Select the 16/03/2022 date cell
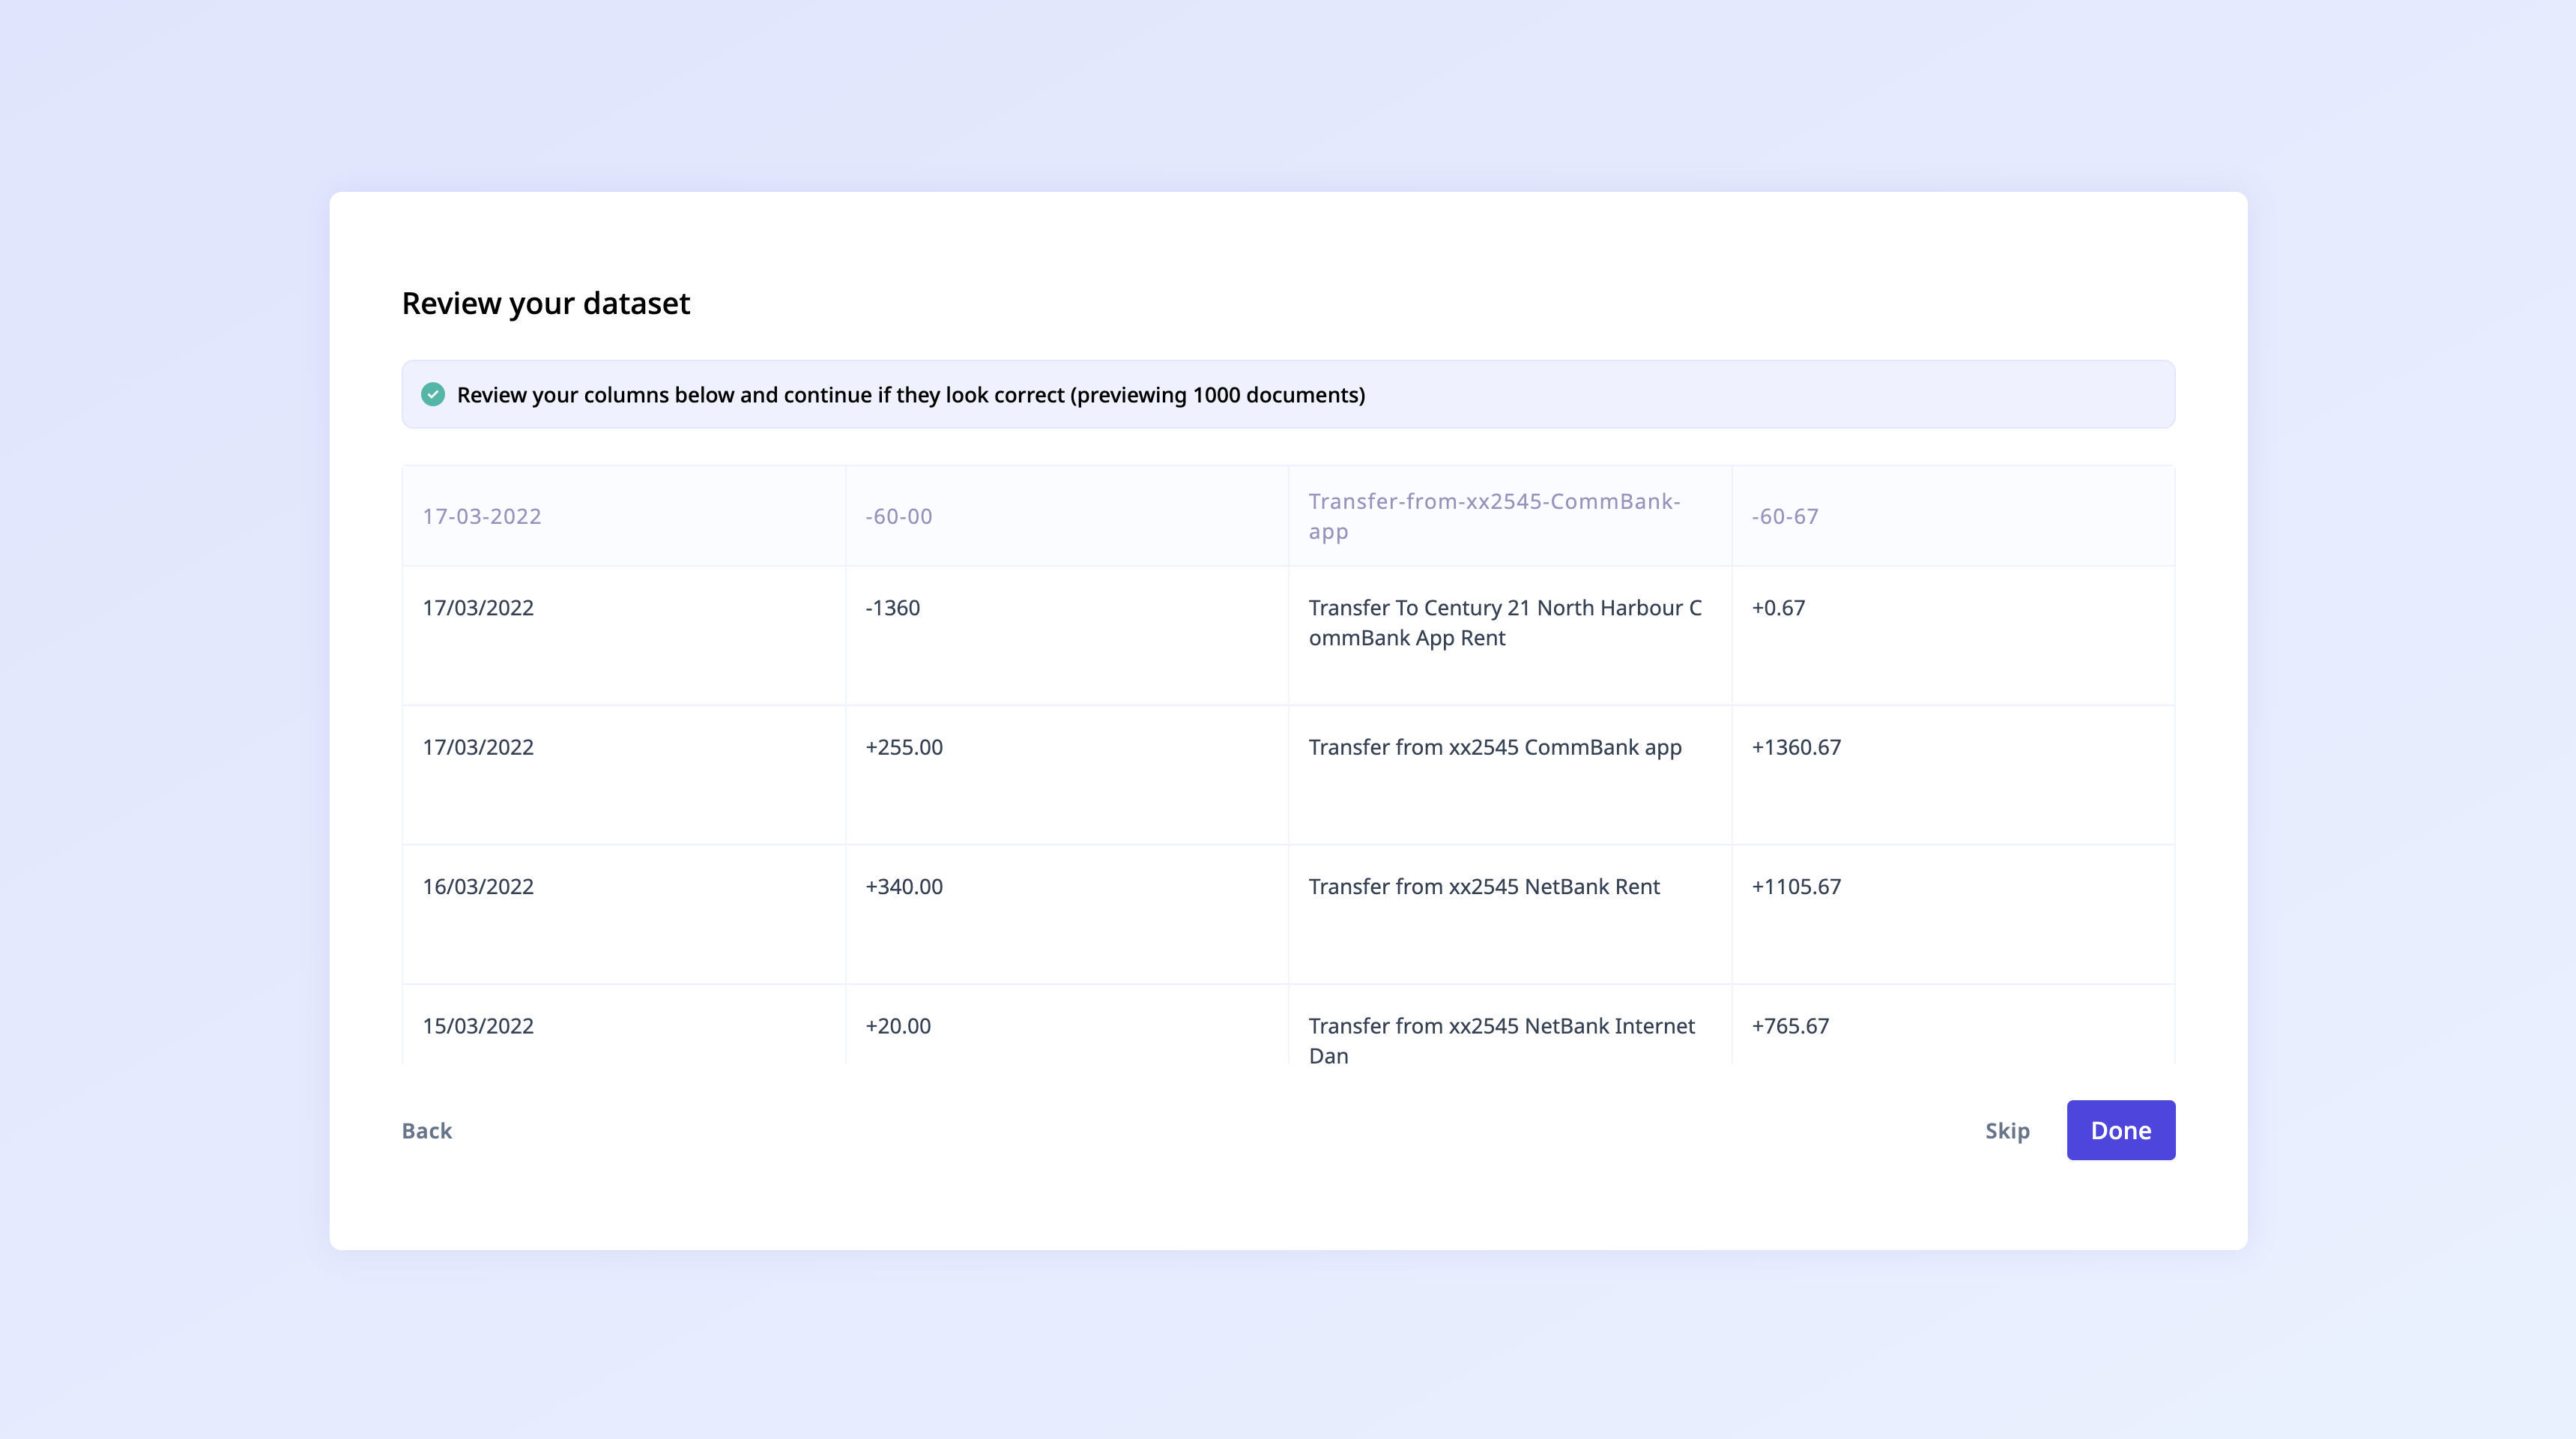Screen dimensions: 2576x1439 (x=478, y=886)
